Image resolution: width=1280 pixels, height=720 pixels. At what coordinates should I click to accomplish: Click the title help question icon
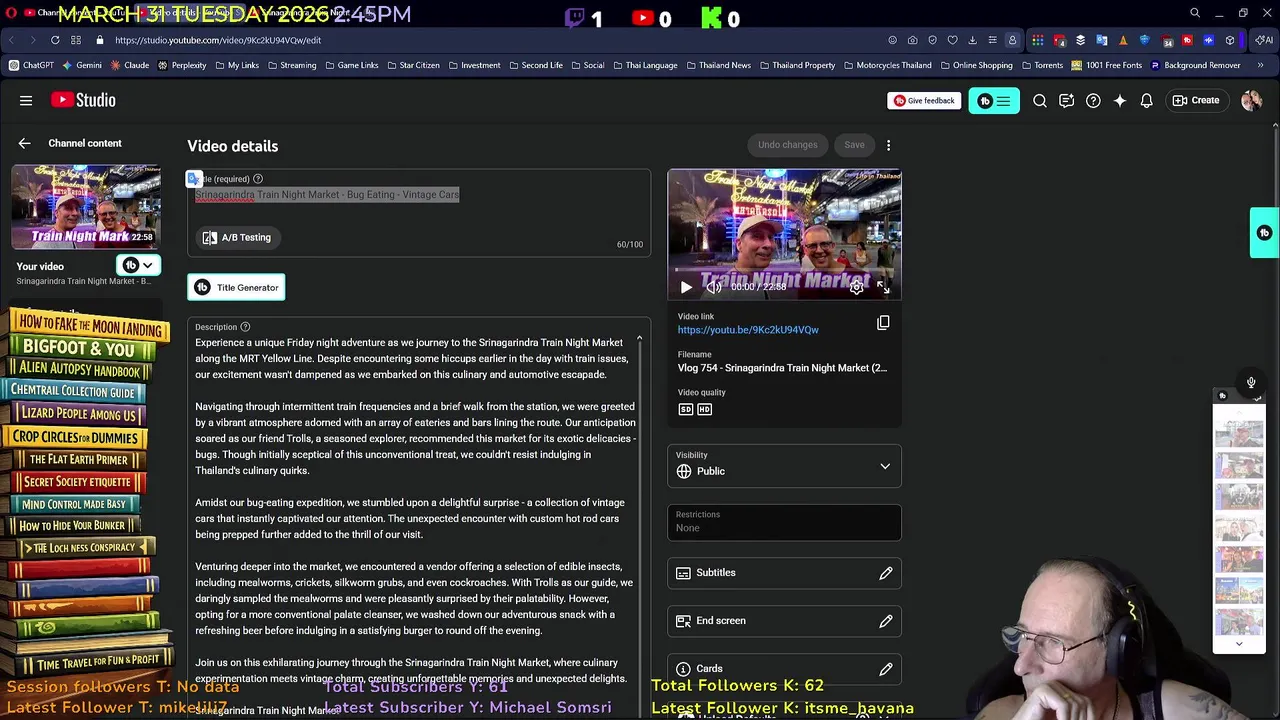(258, 179)
